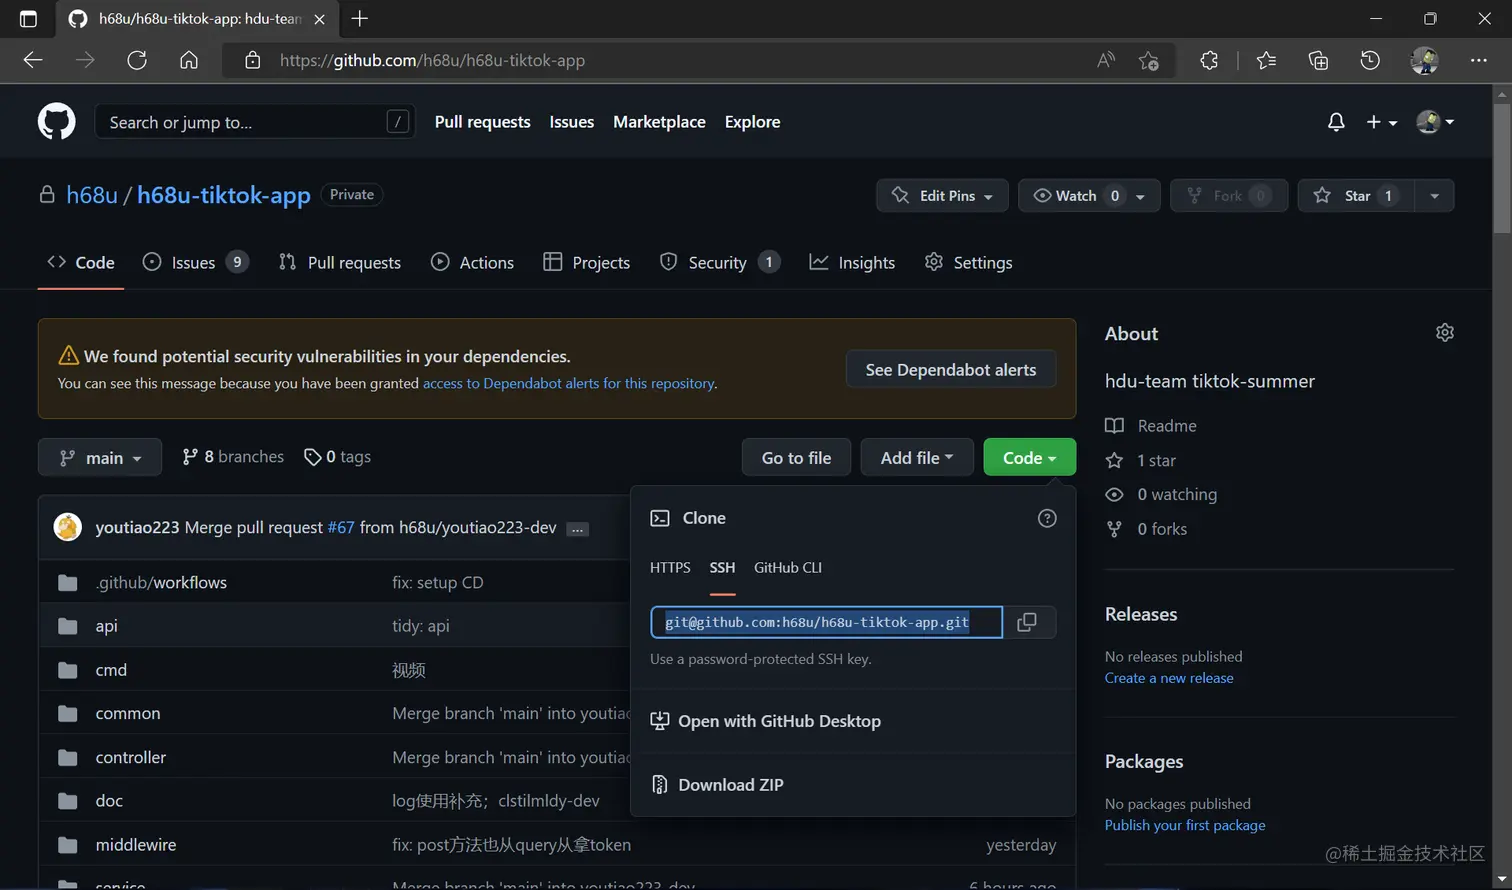Add this page to favorites

1149,60
